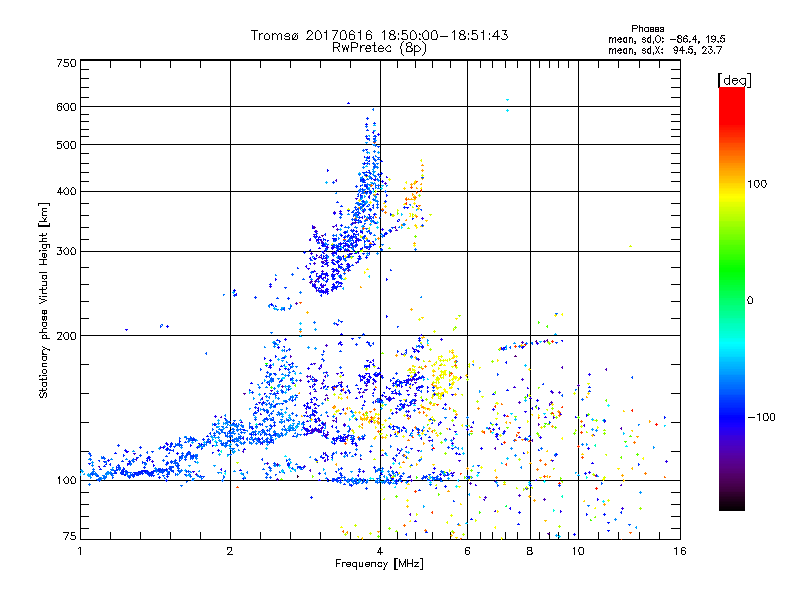The image size is (800, 600).
Task: Click y-axis tick label '300'
Action: (67, 252)
